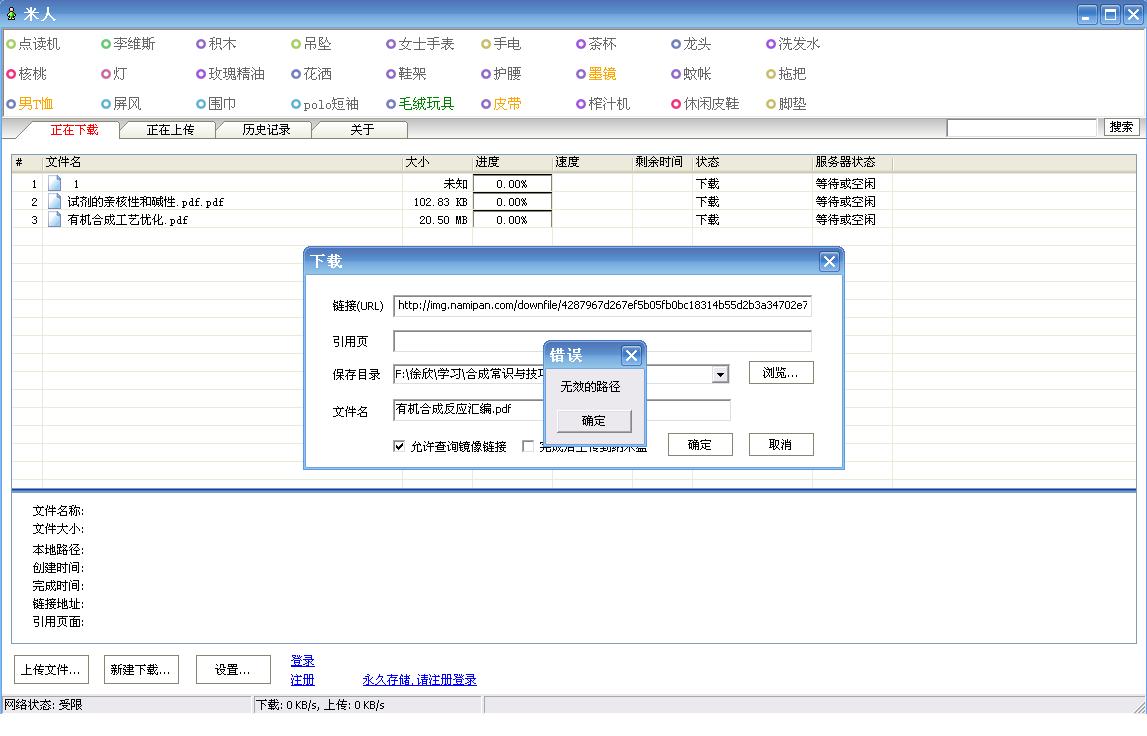Click 确定 in the 错误 dialog

593,421
